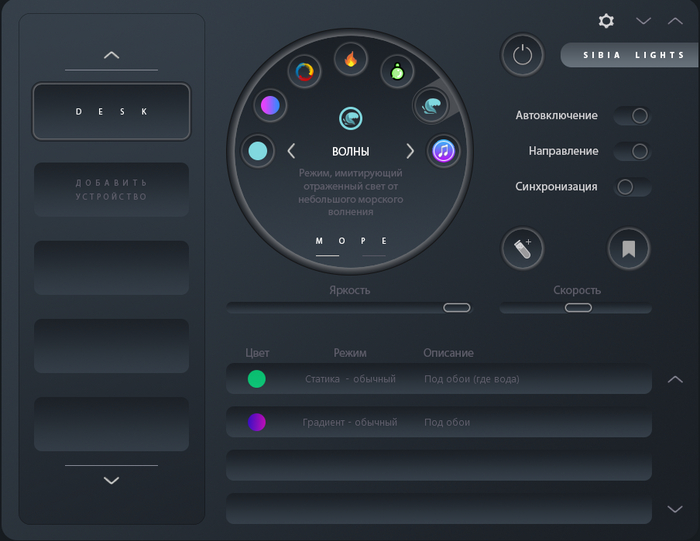Click the purple gradient swatch in presets
The width and height of the screenshot is (700, 541).
pyautogui.click(x=257, y=422)
